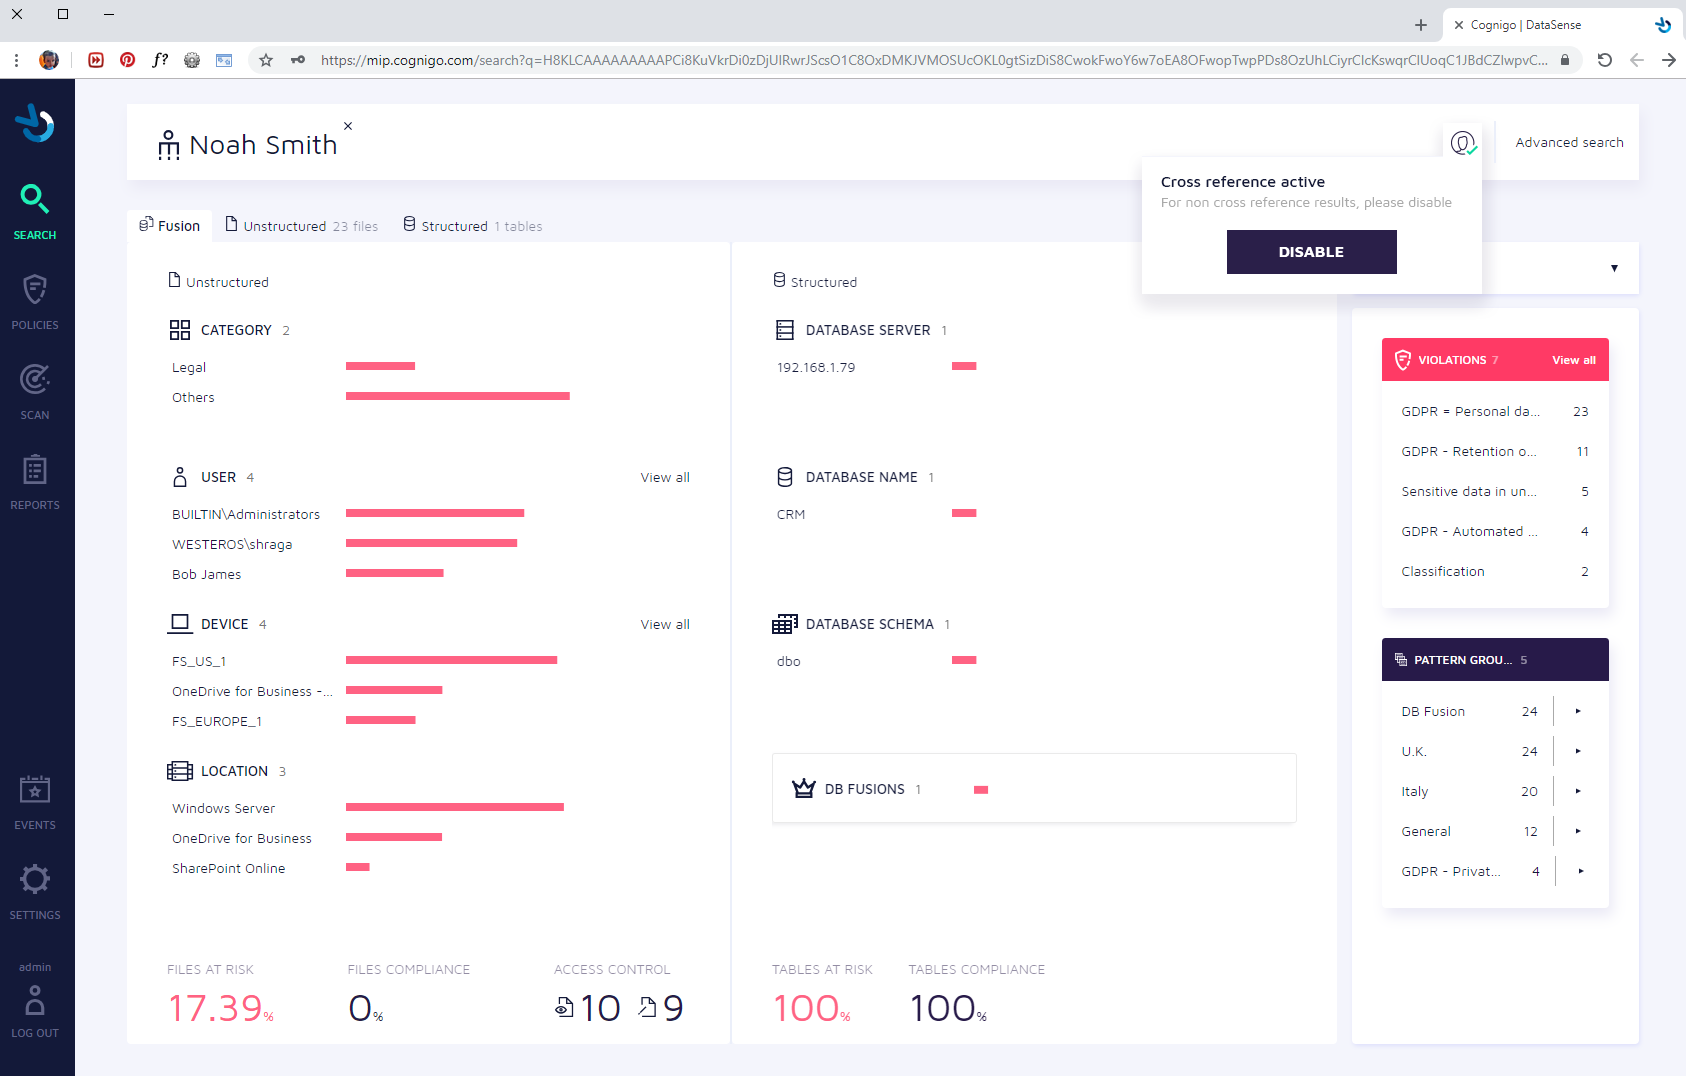
Task: Open the Advanced search link
Action: point(1569,142)
